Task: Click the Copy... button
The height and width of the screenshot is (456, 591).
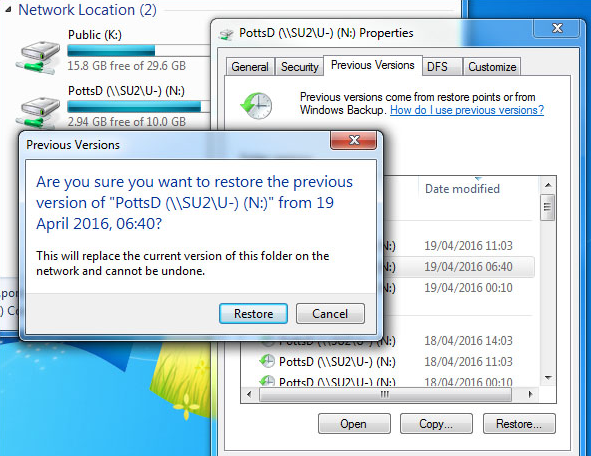Action: click(x=436, y=424)
